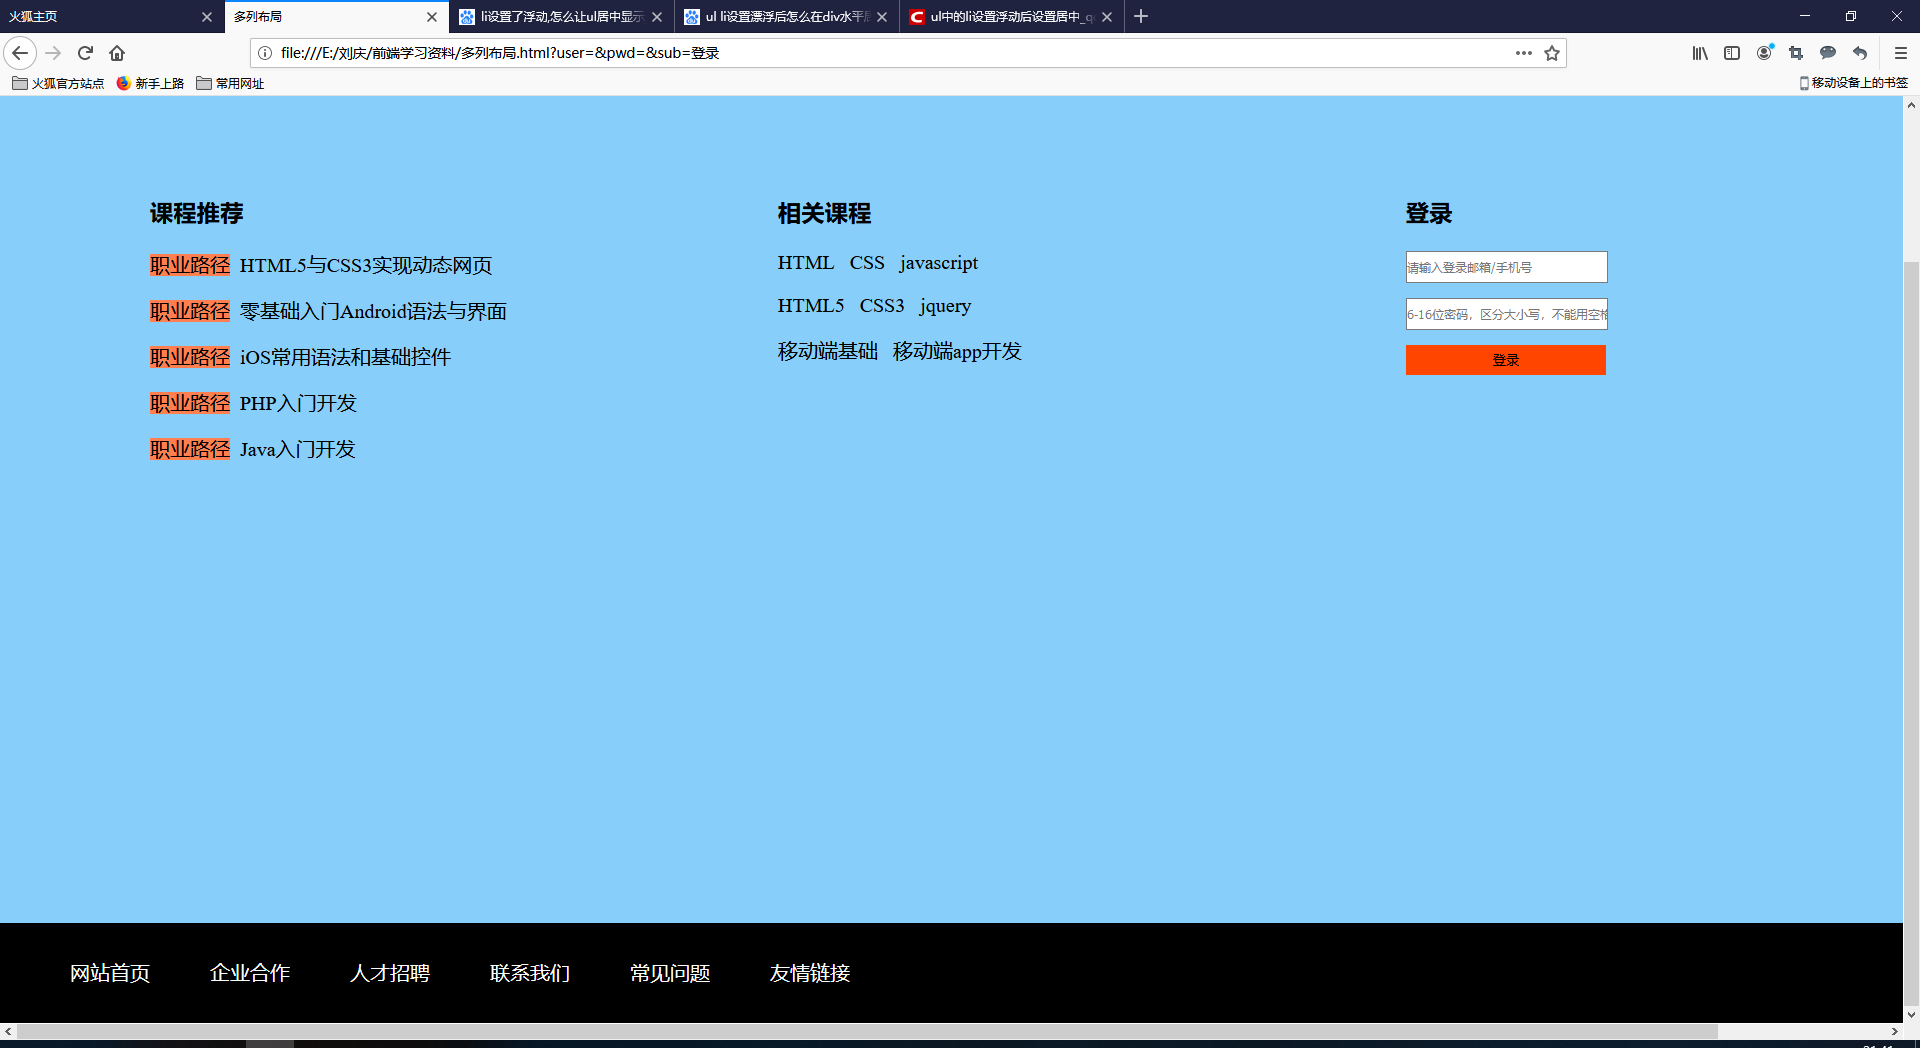This screenshot has height=1048, width=1920.
Task: Click the 登录 submit button
Action: tap(1505, 360)
